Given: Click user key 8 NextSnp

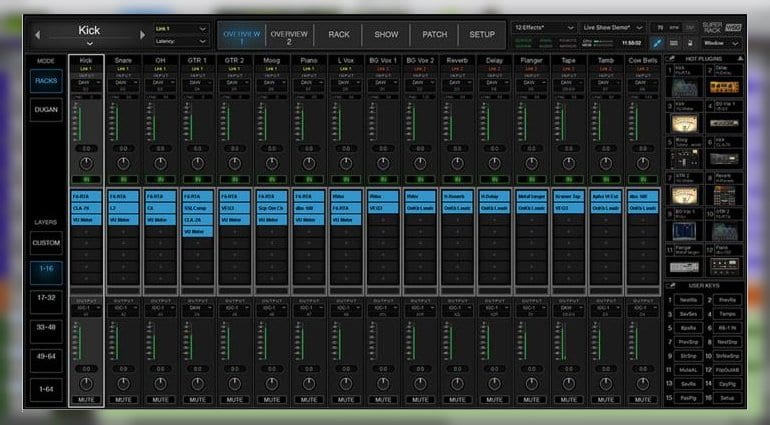Looking at the screenshot, I should coord(727,342).
